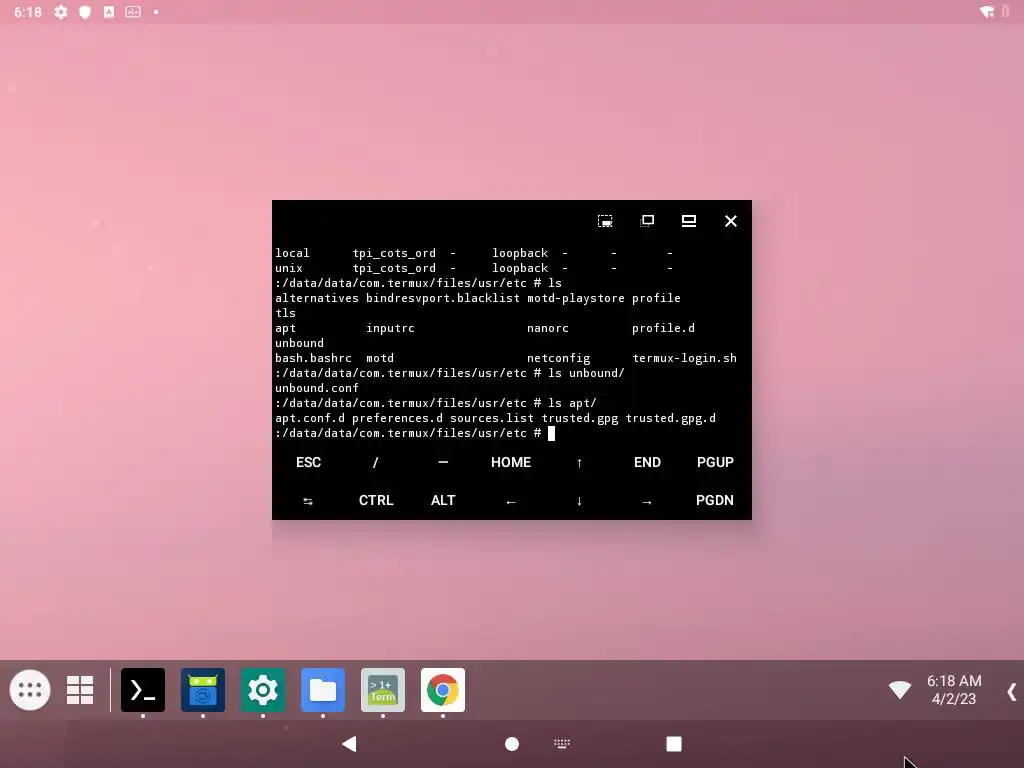Tap the up arrow extra key
The image size is (1024, 768).
point(579,462)
